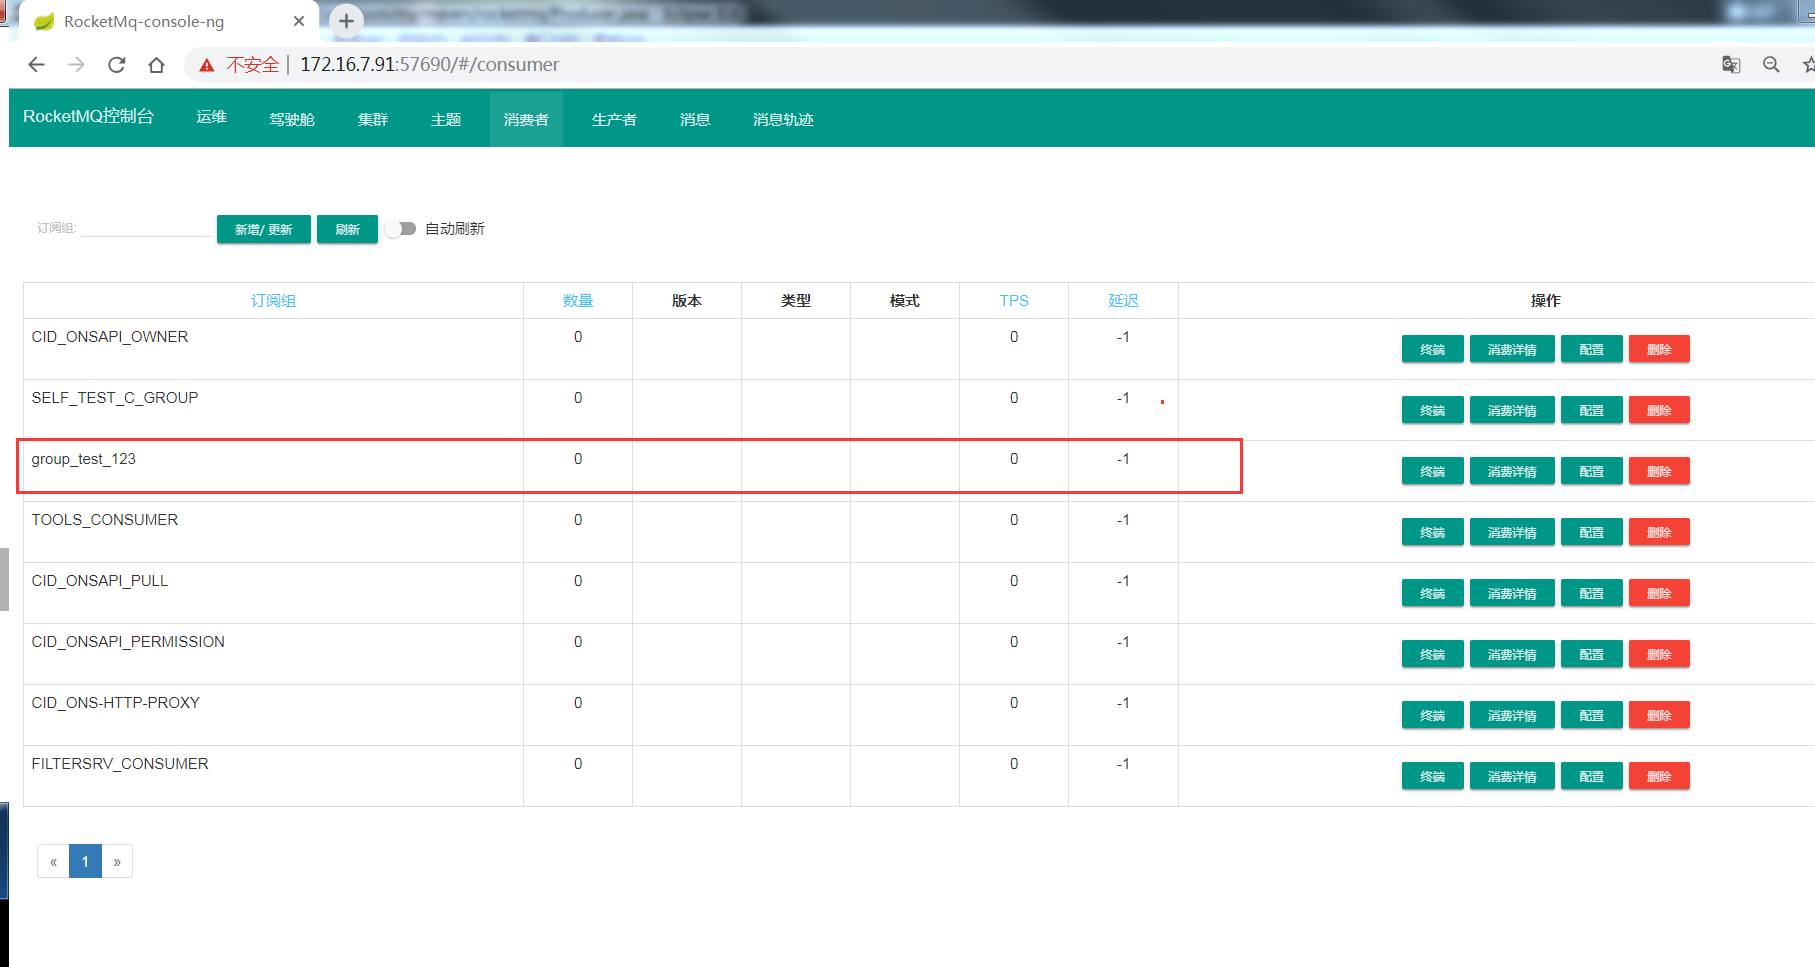Reload the page with the refresh icon
This screenshot has height=967, width=1815.
pos(117,65)
